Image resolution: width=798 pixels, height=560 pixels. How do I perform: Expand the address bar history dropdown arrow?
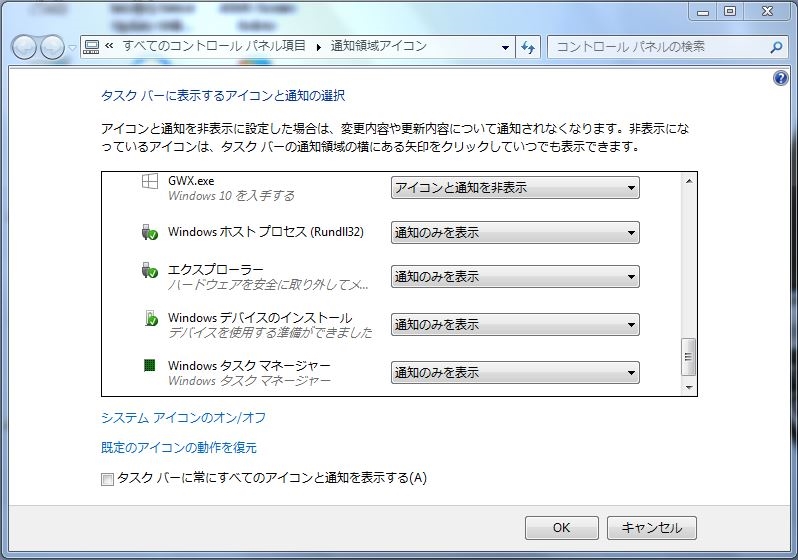[505, 47]
